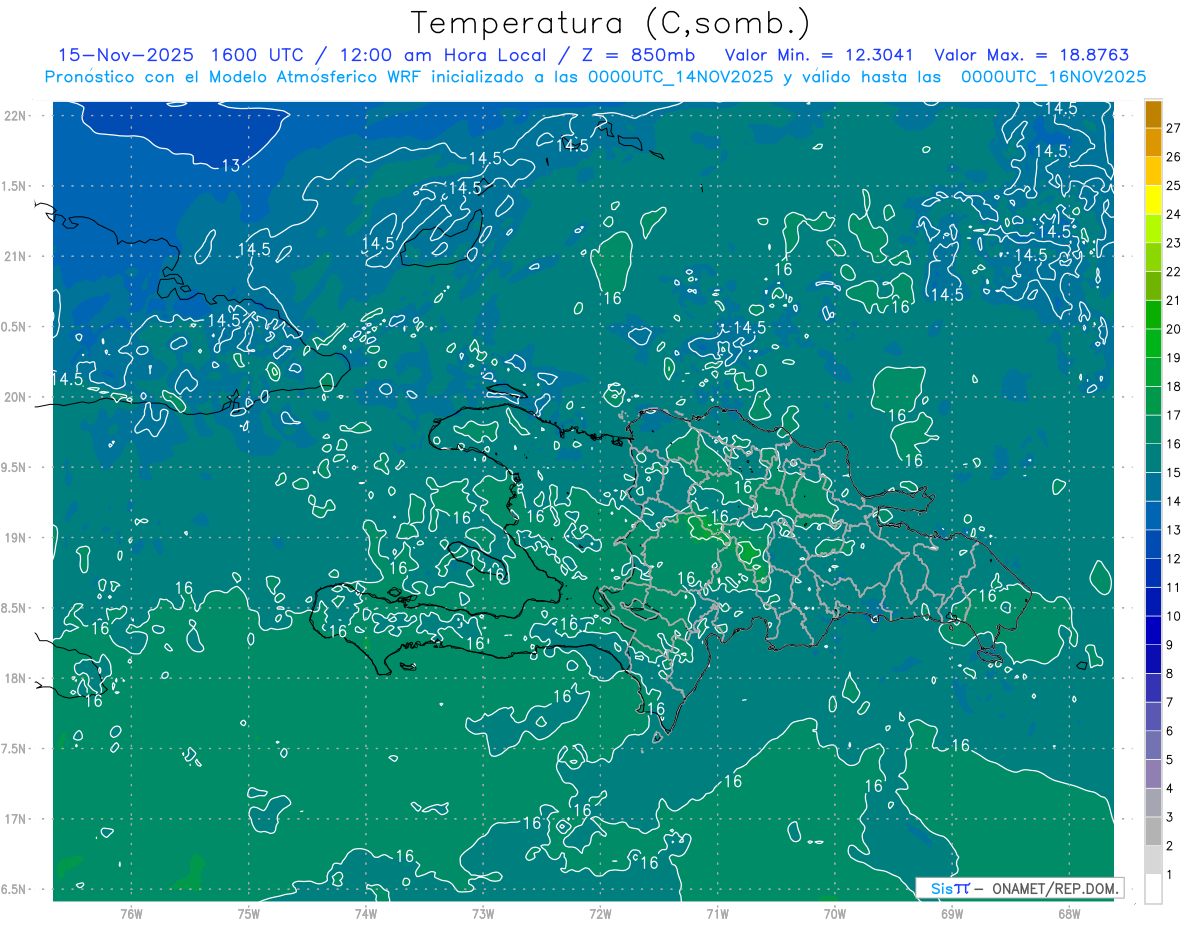Click the '27' value on the color legend
The height and width of the screenshot is (927, 1200).
click(x=1174, y=128)
